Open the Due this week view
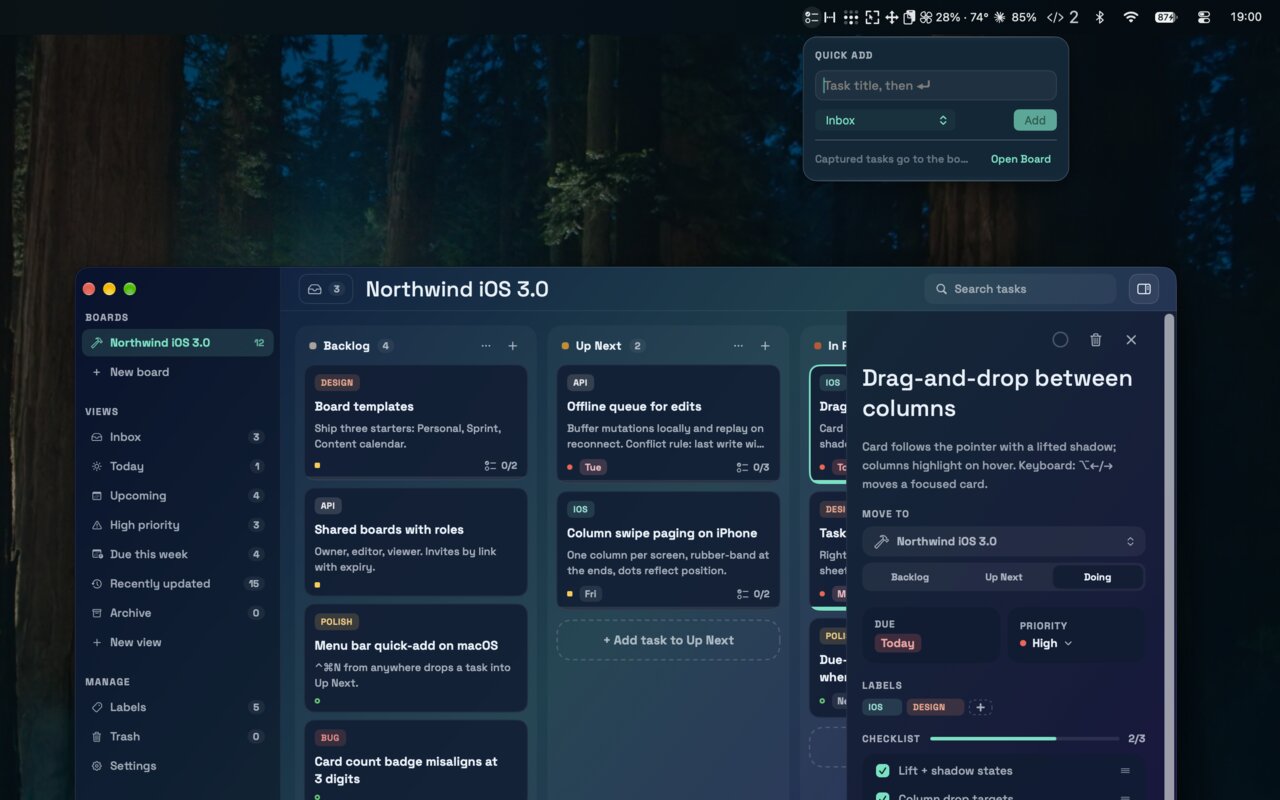 (x=177, y=554)
